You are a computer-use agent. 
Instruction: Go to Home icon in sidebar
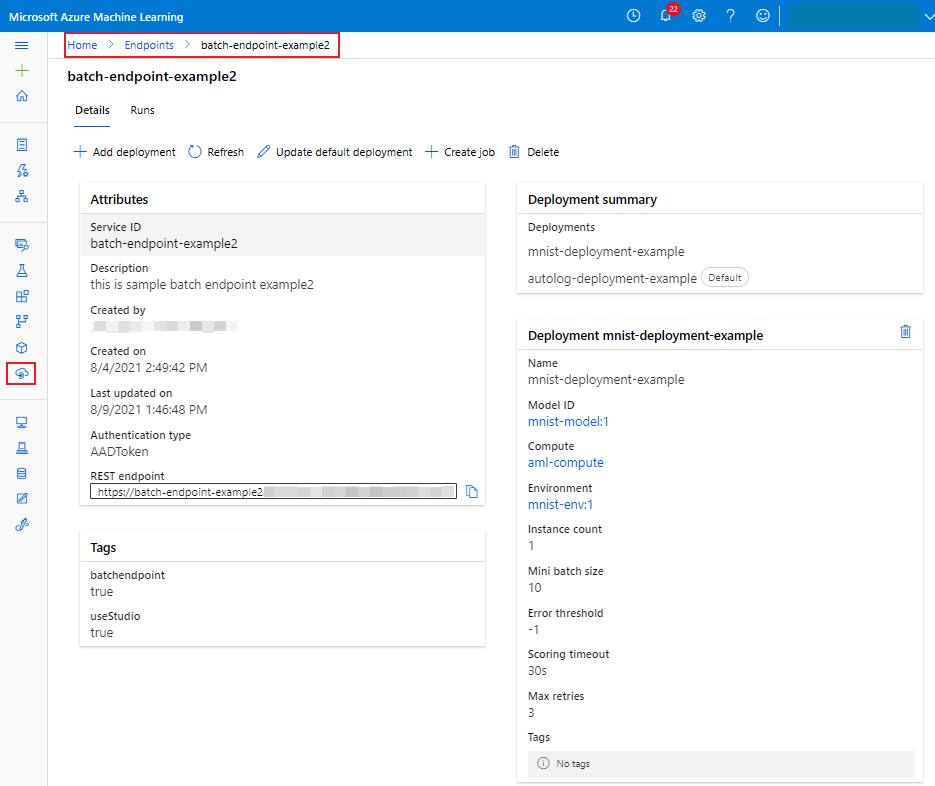coord(21,96)
